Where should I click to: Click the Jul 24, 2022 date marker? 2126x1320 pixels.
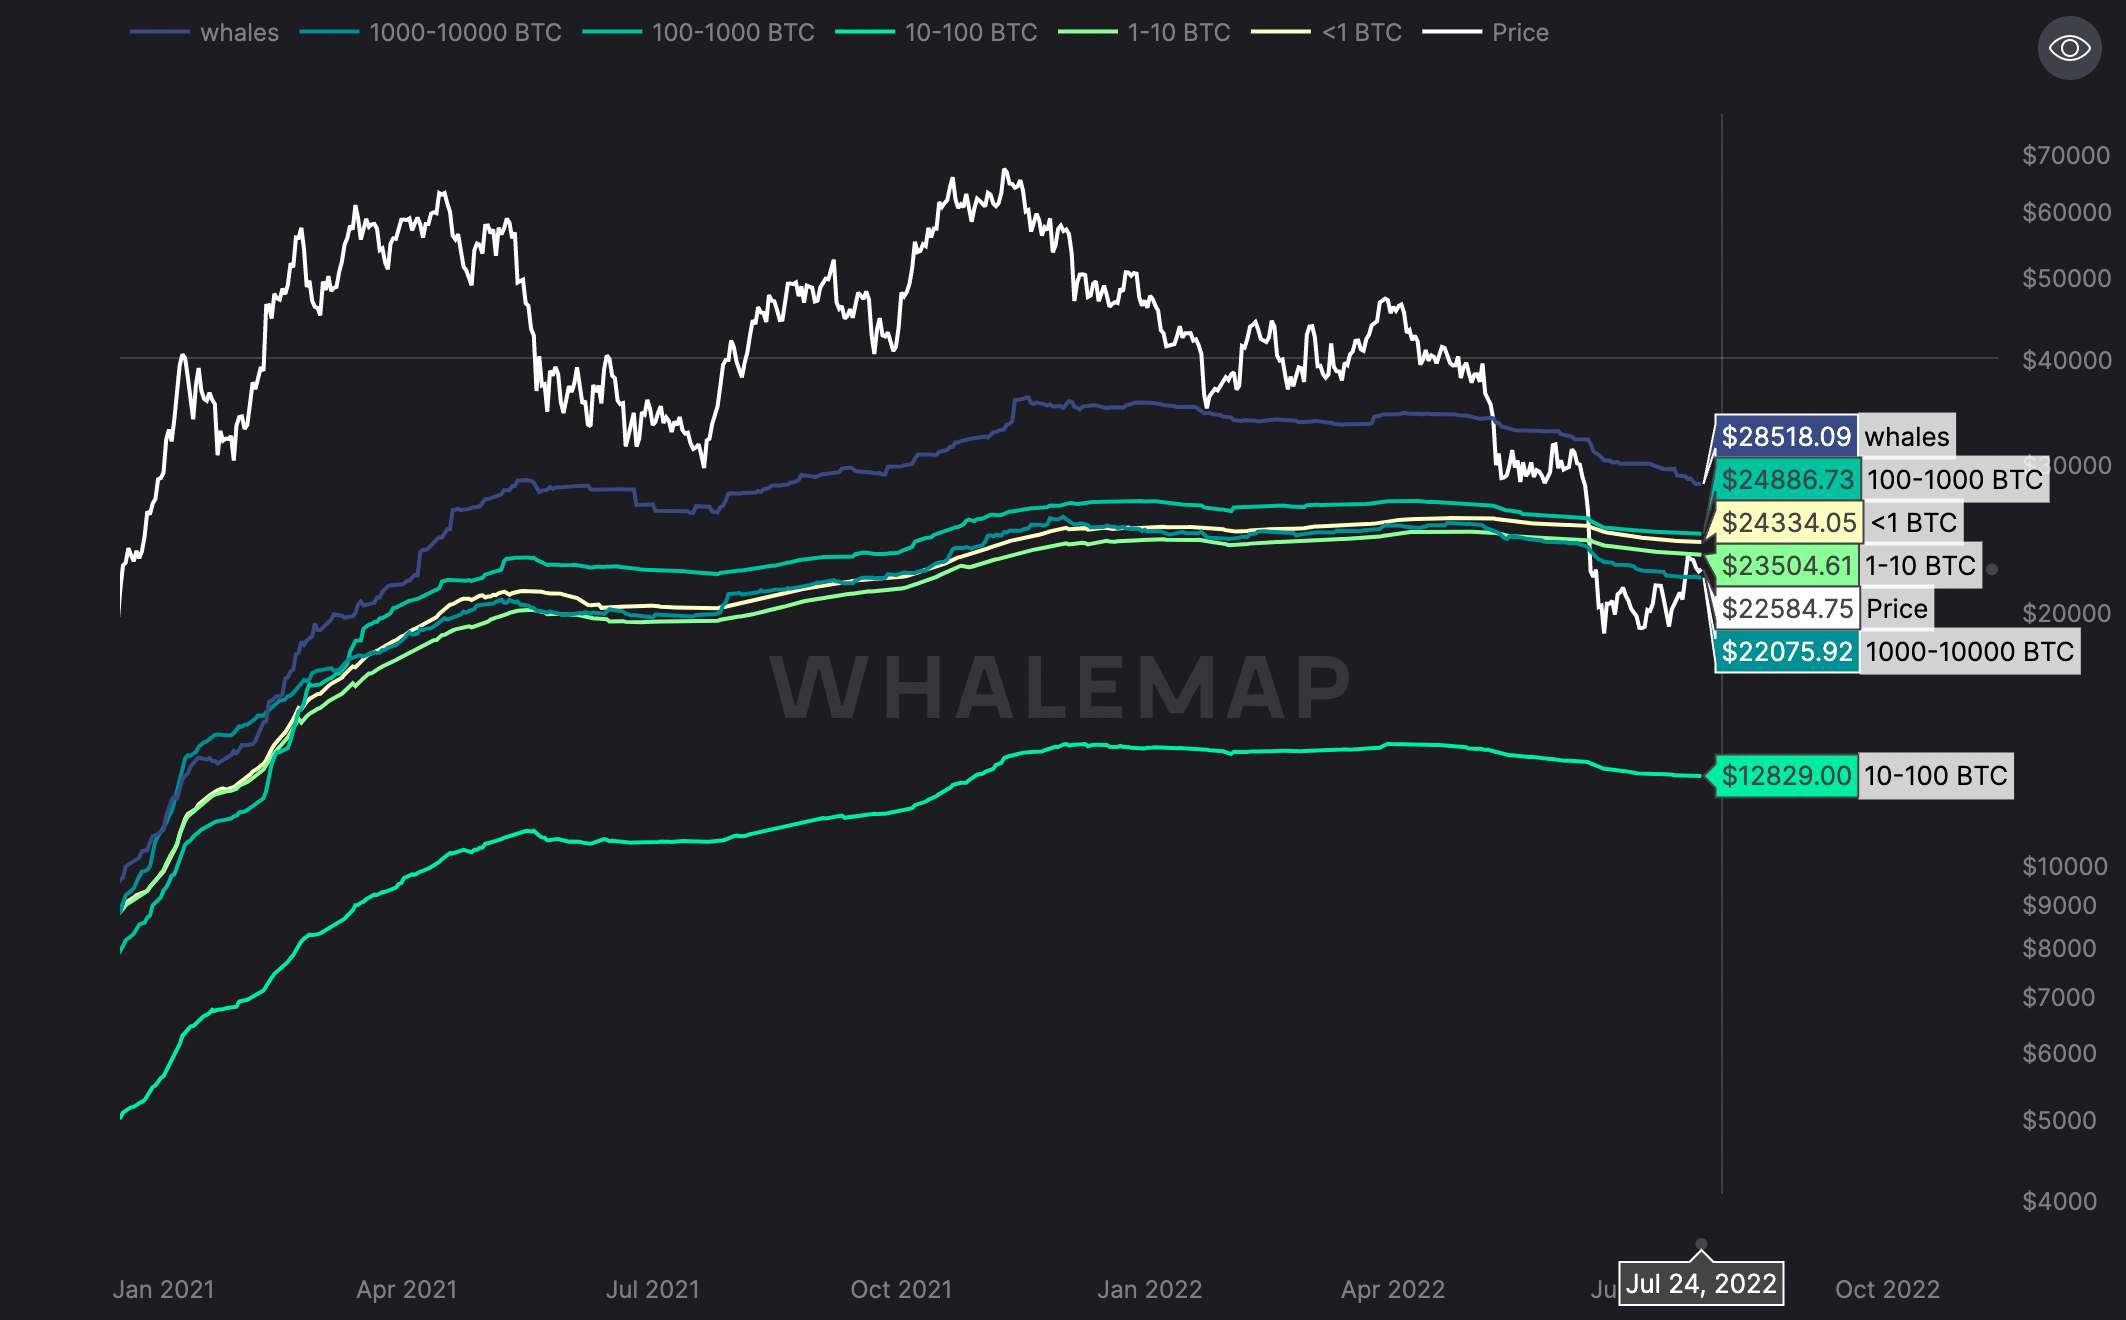pyautogui.click(x=1701, y=1284)
